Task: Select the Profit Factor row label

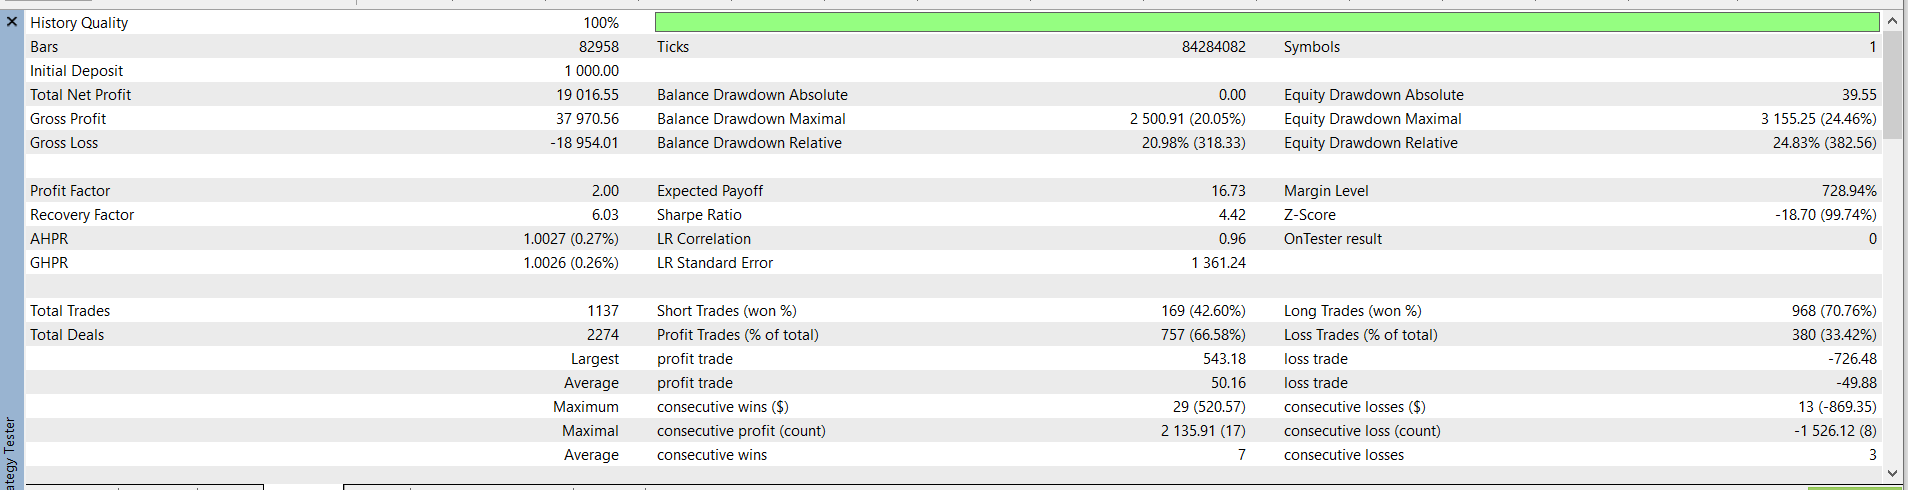Action: 70,191
